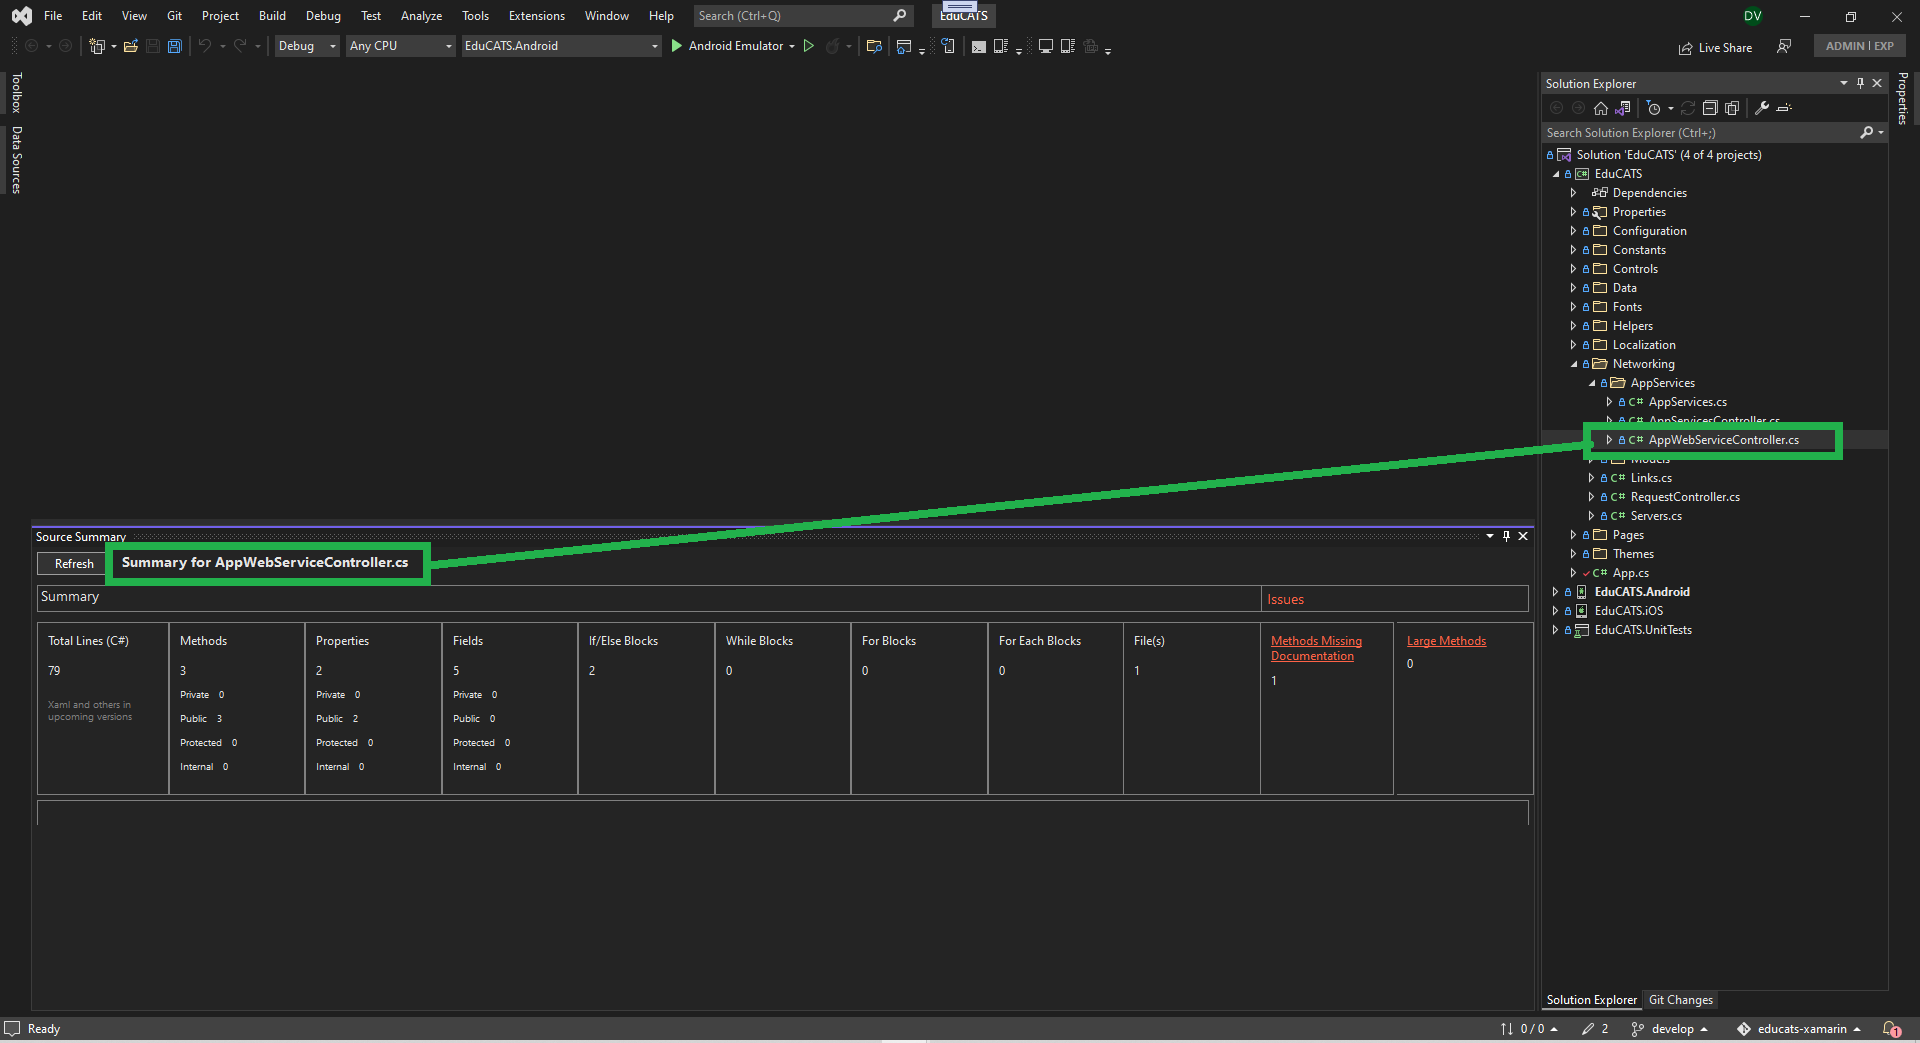Image resolution: width=1920 pixels, height=1043 pixels.
Task: Open the Any CPU platform dropdown
Action: tap(399, 46)
